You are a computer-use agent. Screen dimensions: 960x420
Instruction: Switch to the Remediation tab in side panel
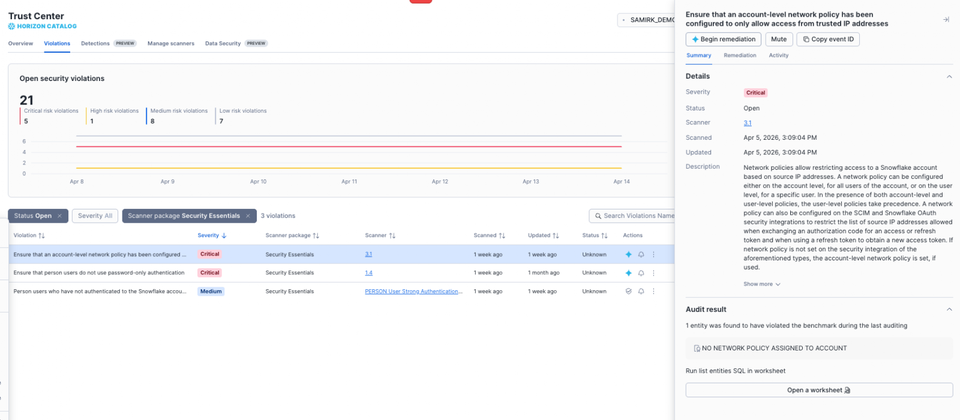740,55
